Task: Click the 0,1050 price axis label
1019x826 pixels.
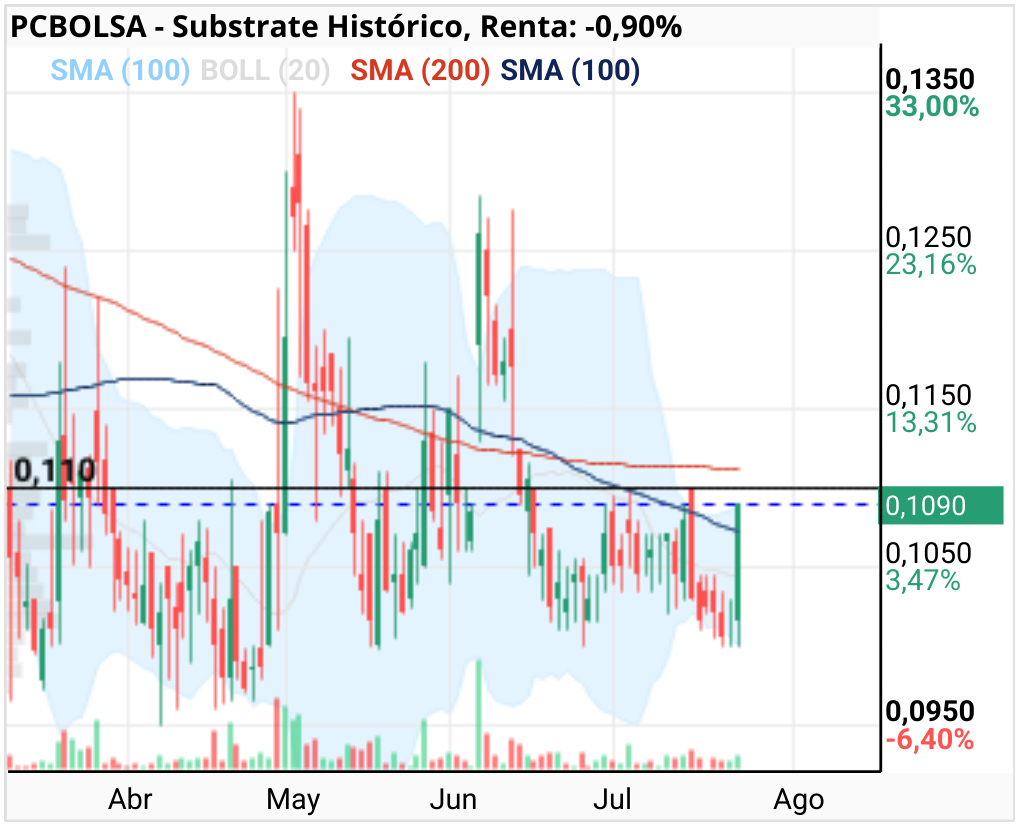Action: coord(929,553)
